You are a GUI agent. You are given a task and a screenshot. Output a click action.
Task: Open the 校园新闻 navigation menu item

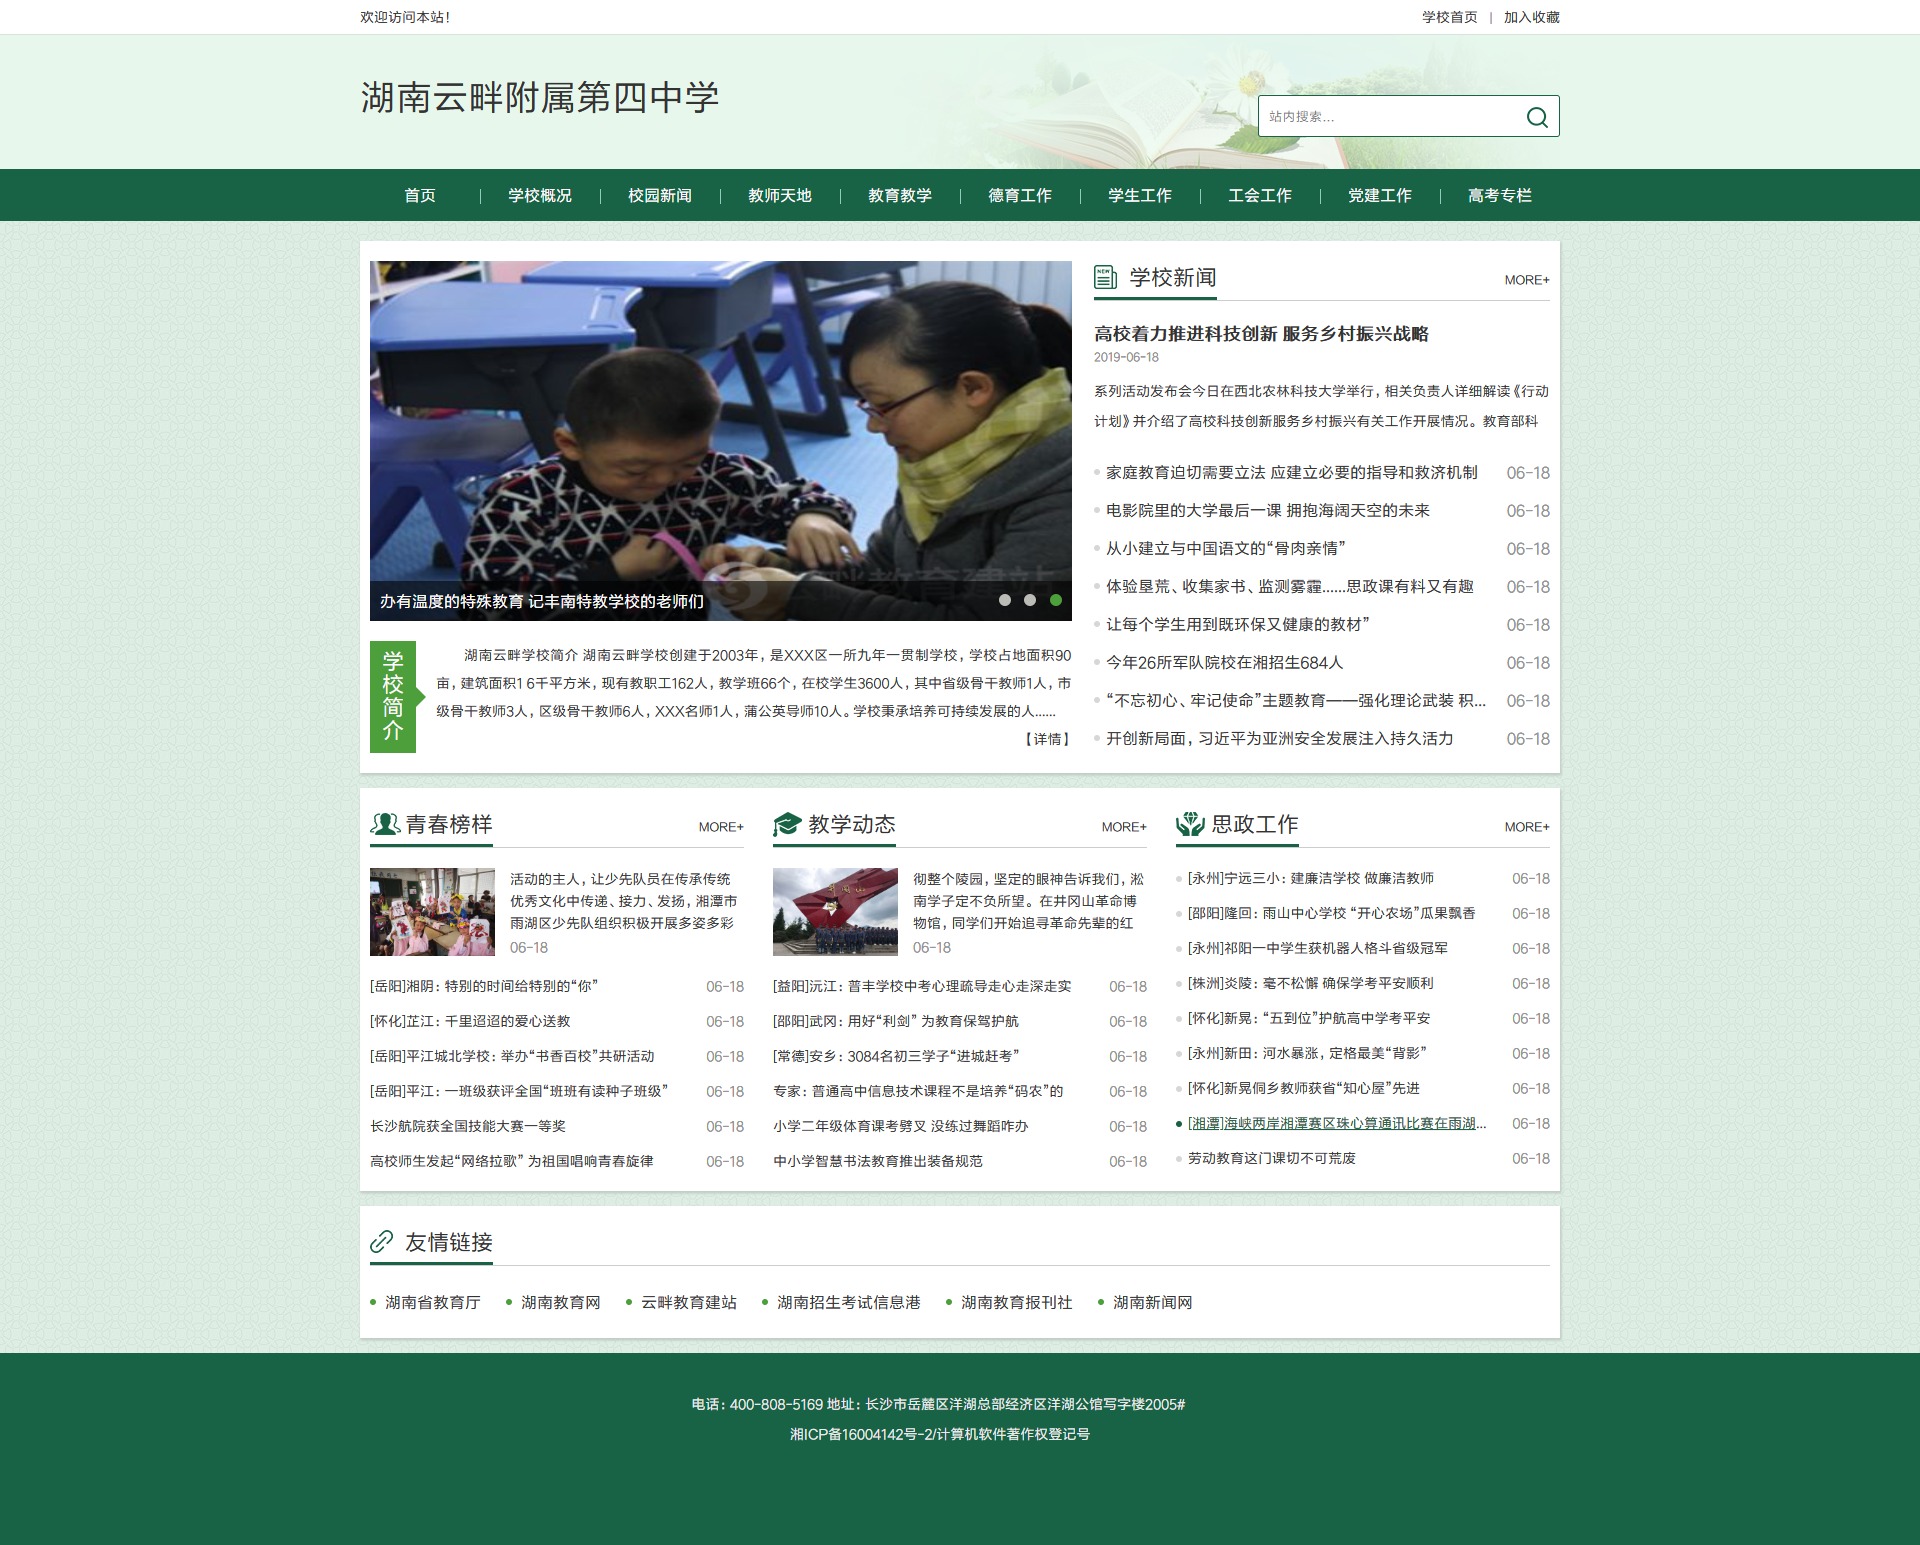coord(660,195)
